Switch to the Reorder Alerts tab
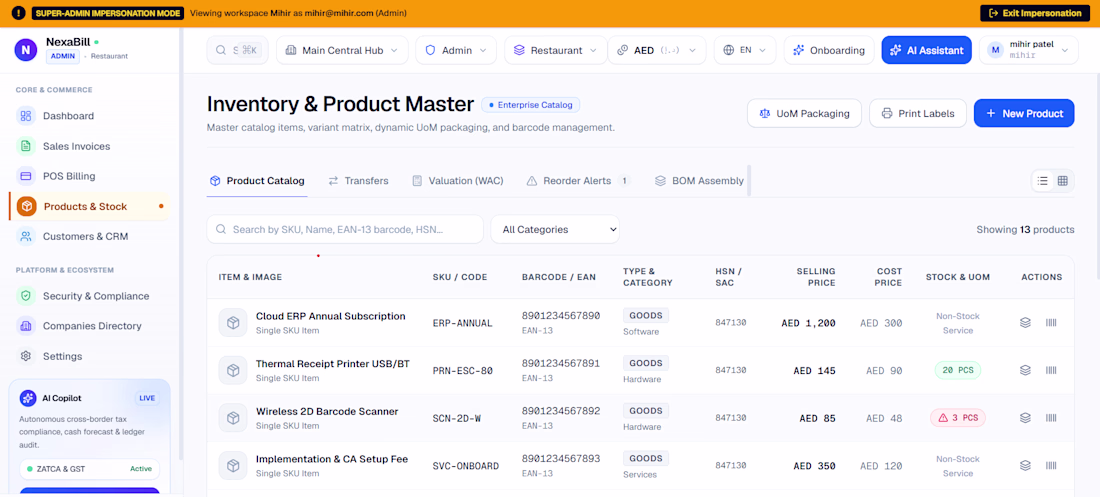The image size is (1100, 497). (x=578, y=181)
